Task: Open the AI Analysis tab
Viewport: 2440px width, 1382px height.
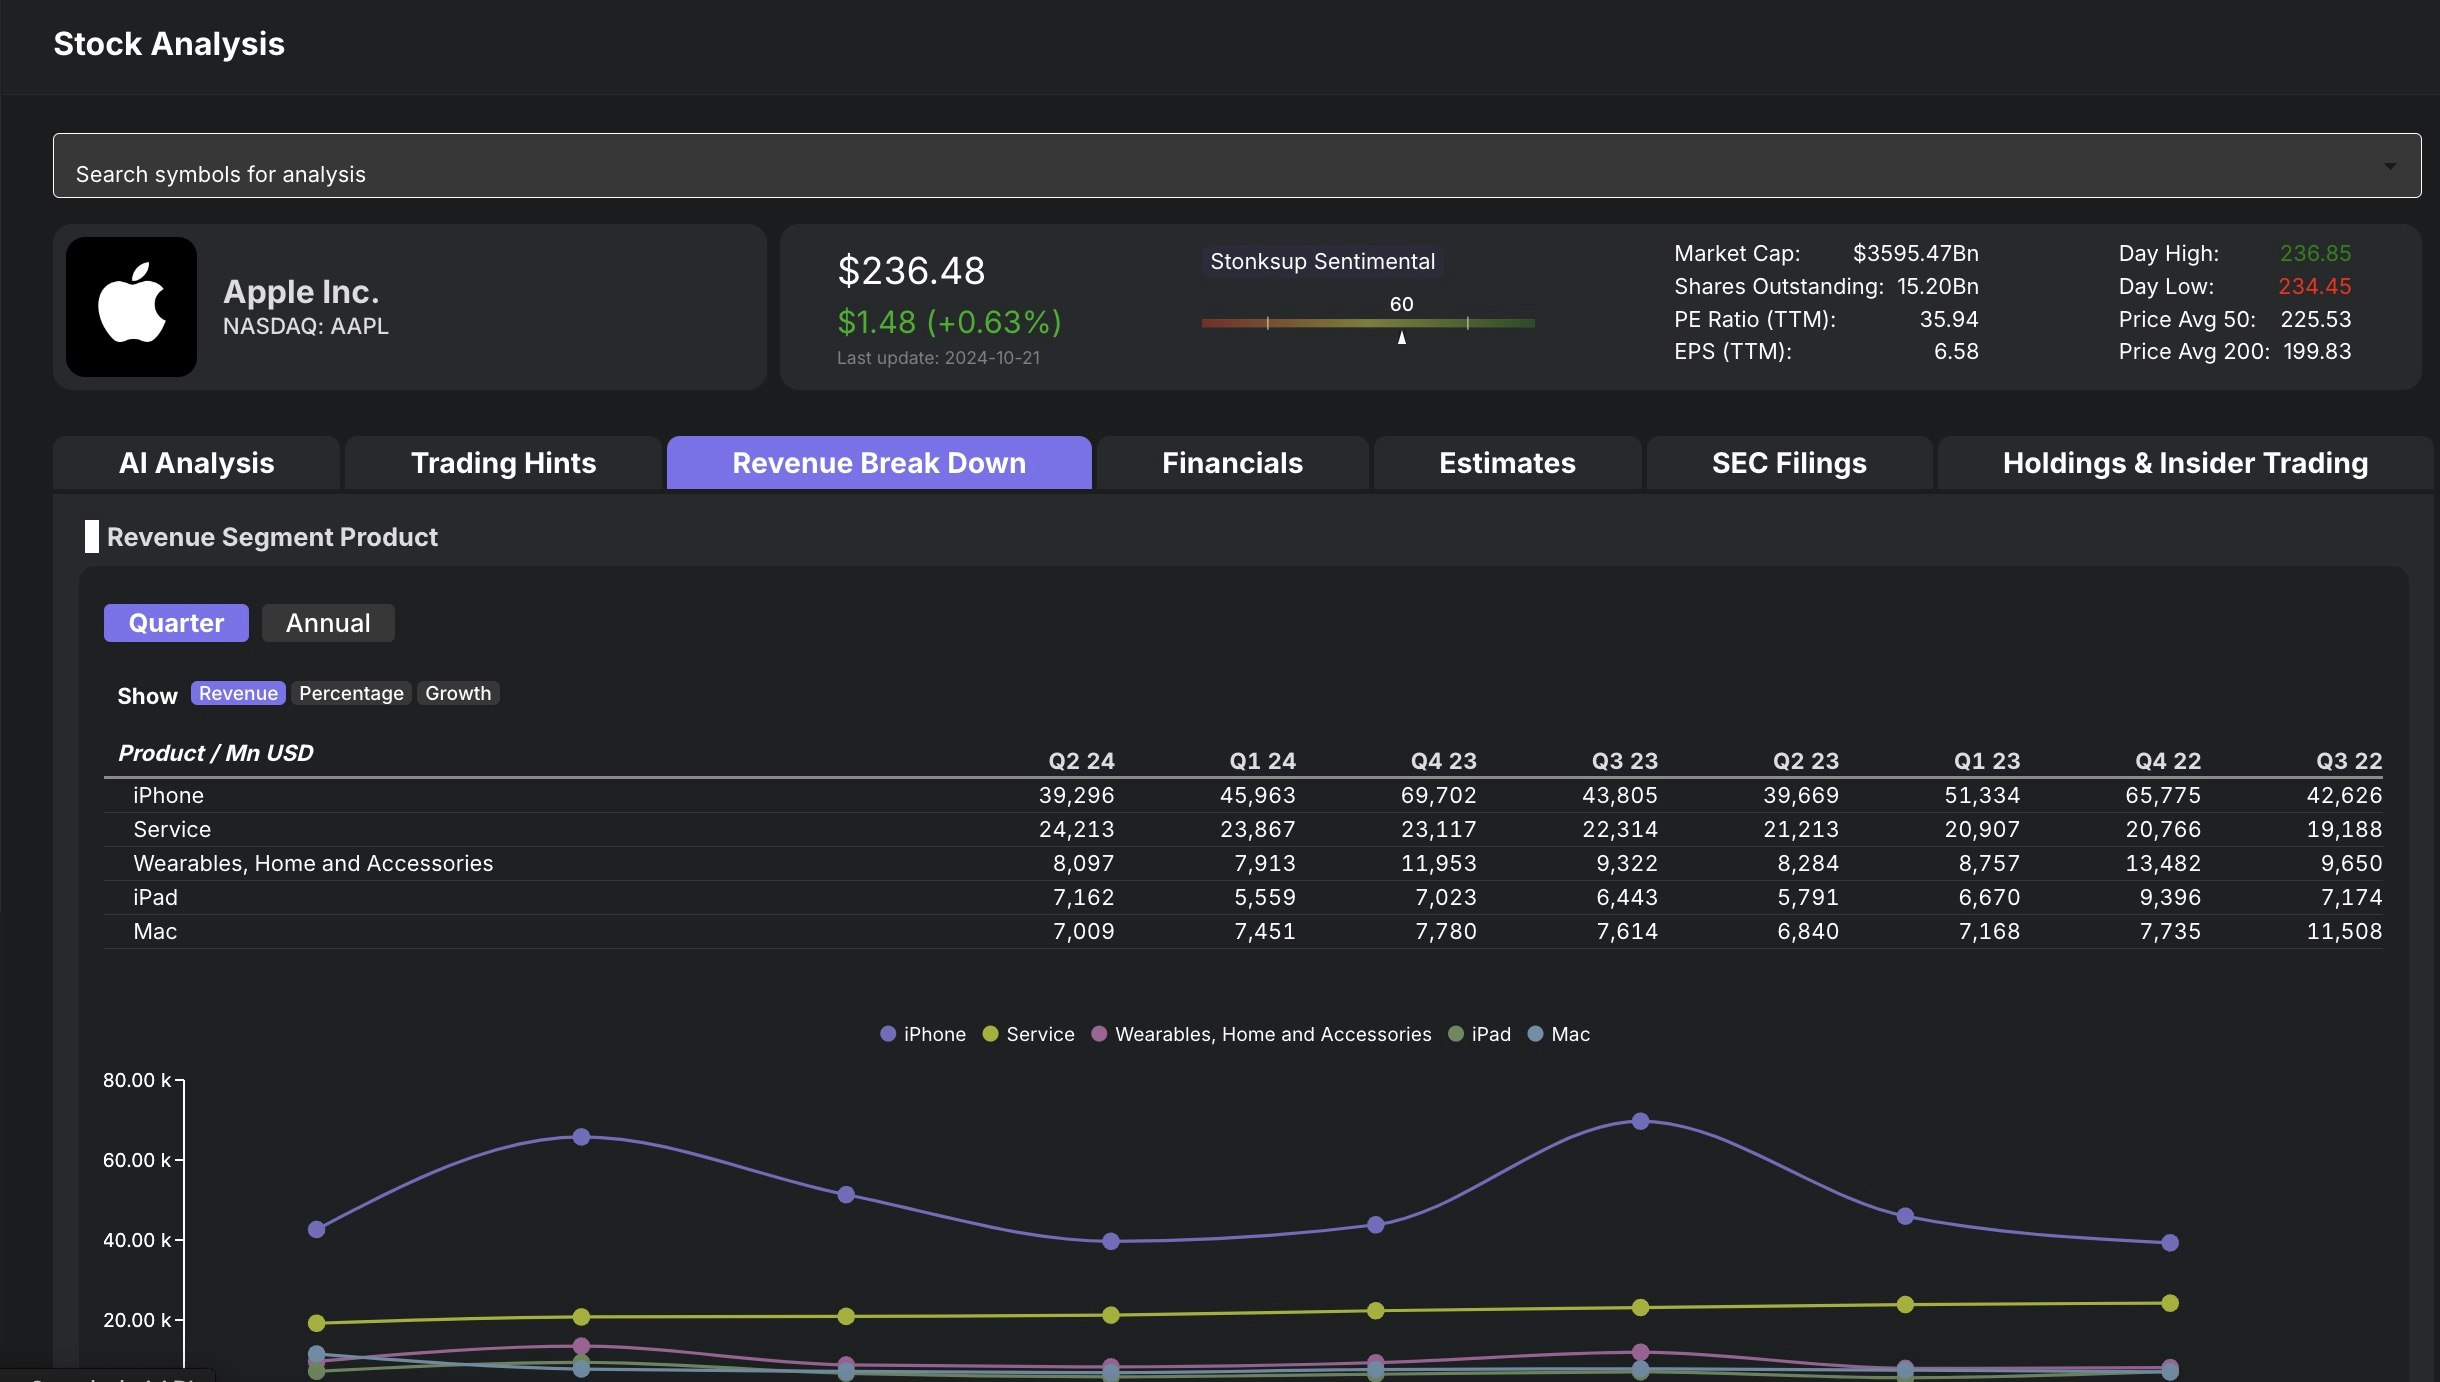Action: coord(196,463)
